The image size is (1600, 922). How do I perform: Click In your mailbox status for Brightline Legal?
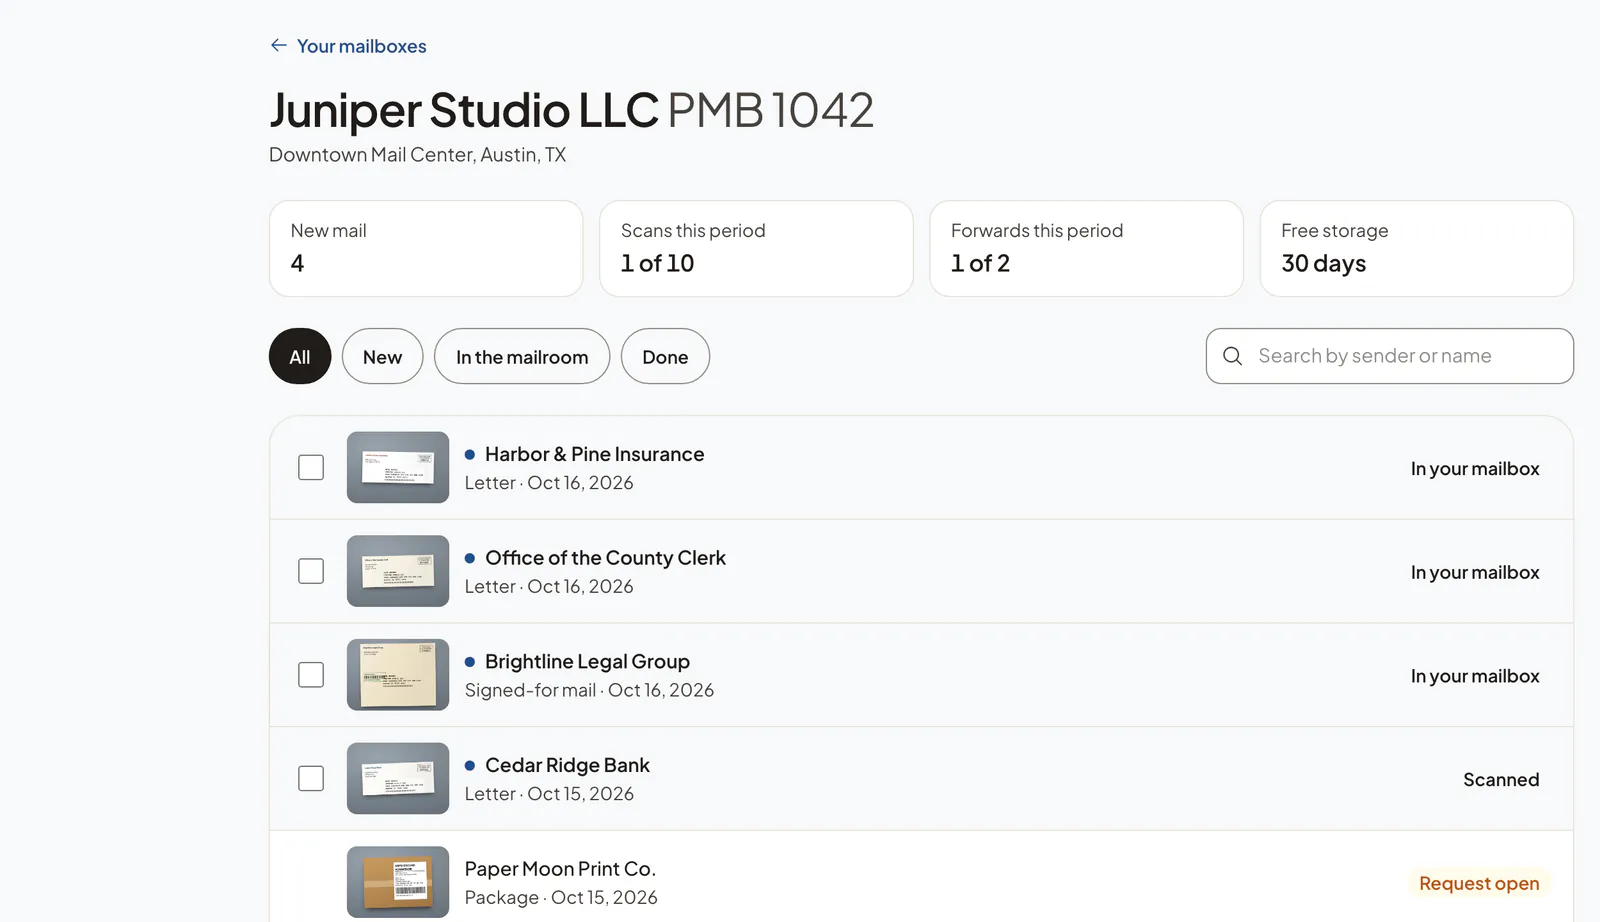point(1475,676)
